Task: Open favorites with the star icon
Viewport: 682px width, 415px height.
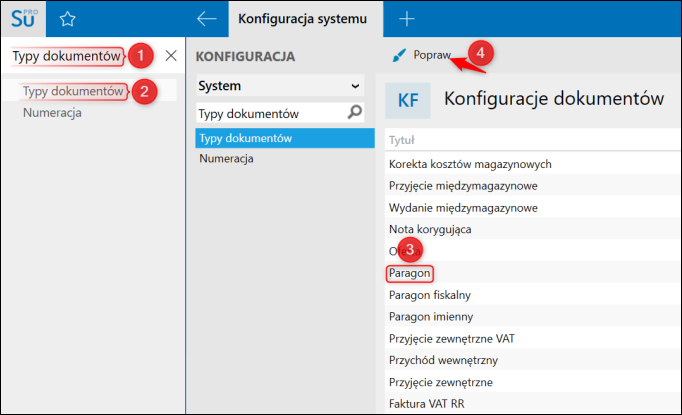Action: click(67, 18)
